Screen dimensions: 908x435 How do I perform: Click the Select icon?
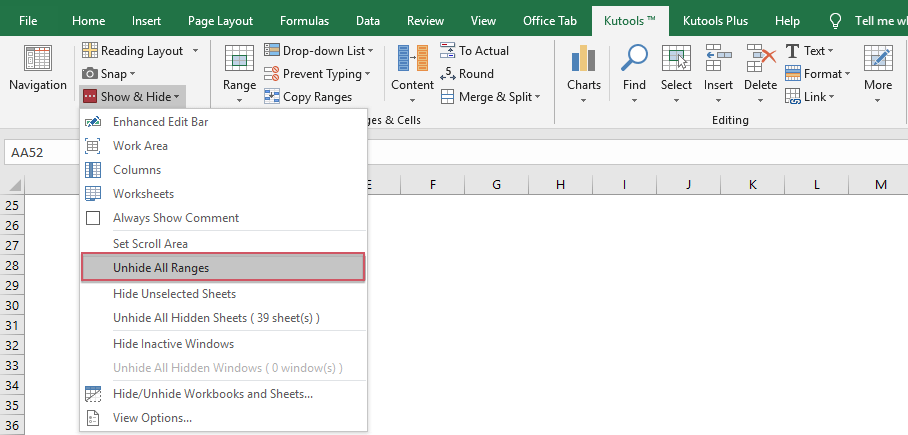pyautogui.click(x=676, y=59)
